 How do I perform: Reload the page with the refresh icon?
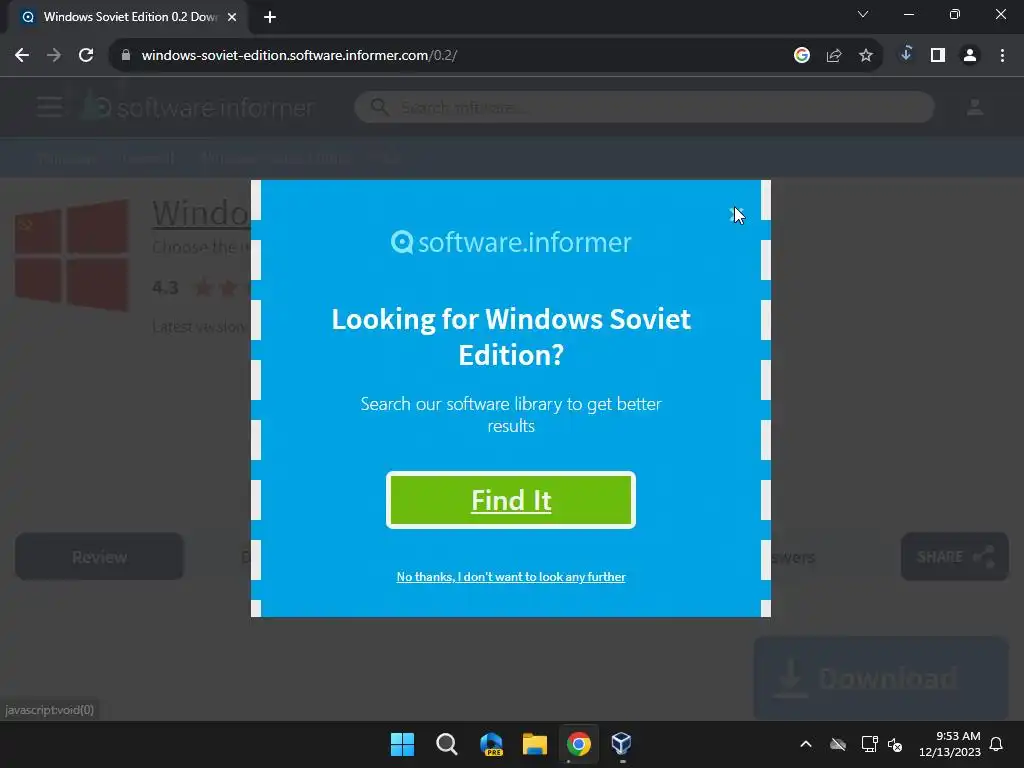[x=86, y=56]
